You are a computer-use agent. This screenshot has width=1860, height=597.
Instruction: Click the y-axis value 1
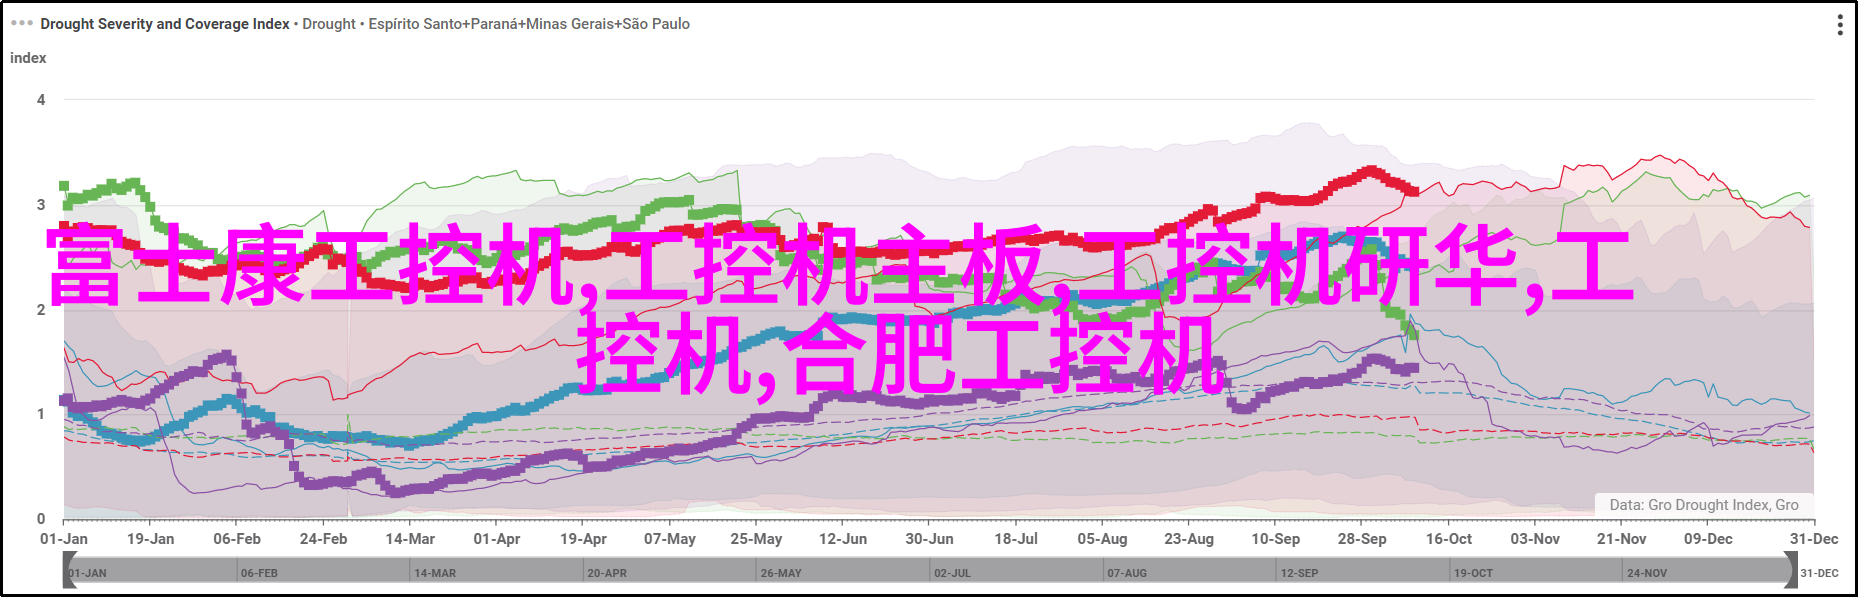[x=41, y=414]
